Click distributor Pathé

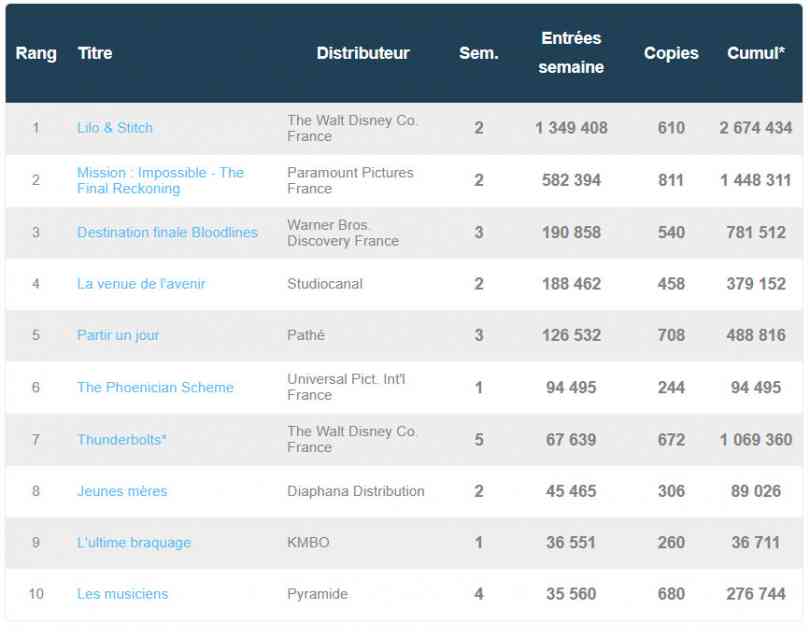coord(306,335)
